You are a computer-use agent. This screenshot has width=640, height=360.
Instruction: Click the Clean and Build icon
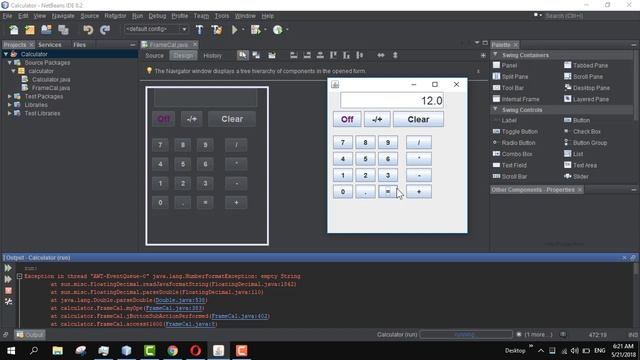[217, 30]
